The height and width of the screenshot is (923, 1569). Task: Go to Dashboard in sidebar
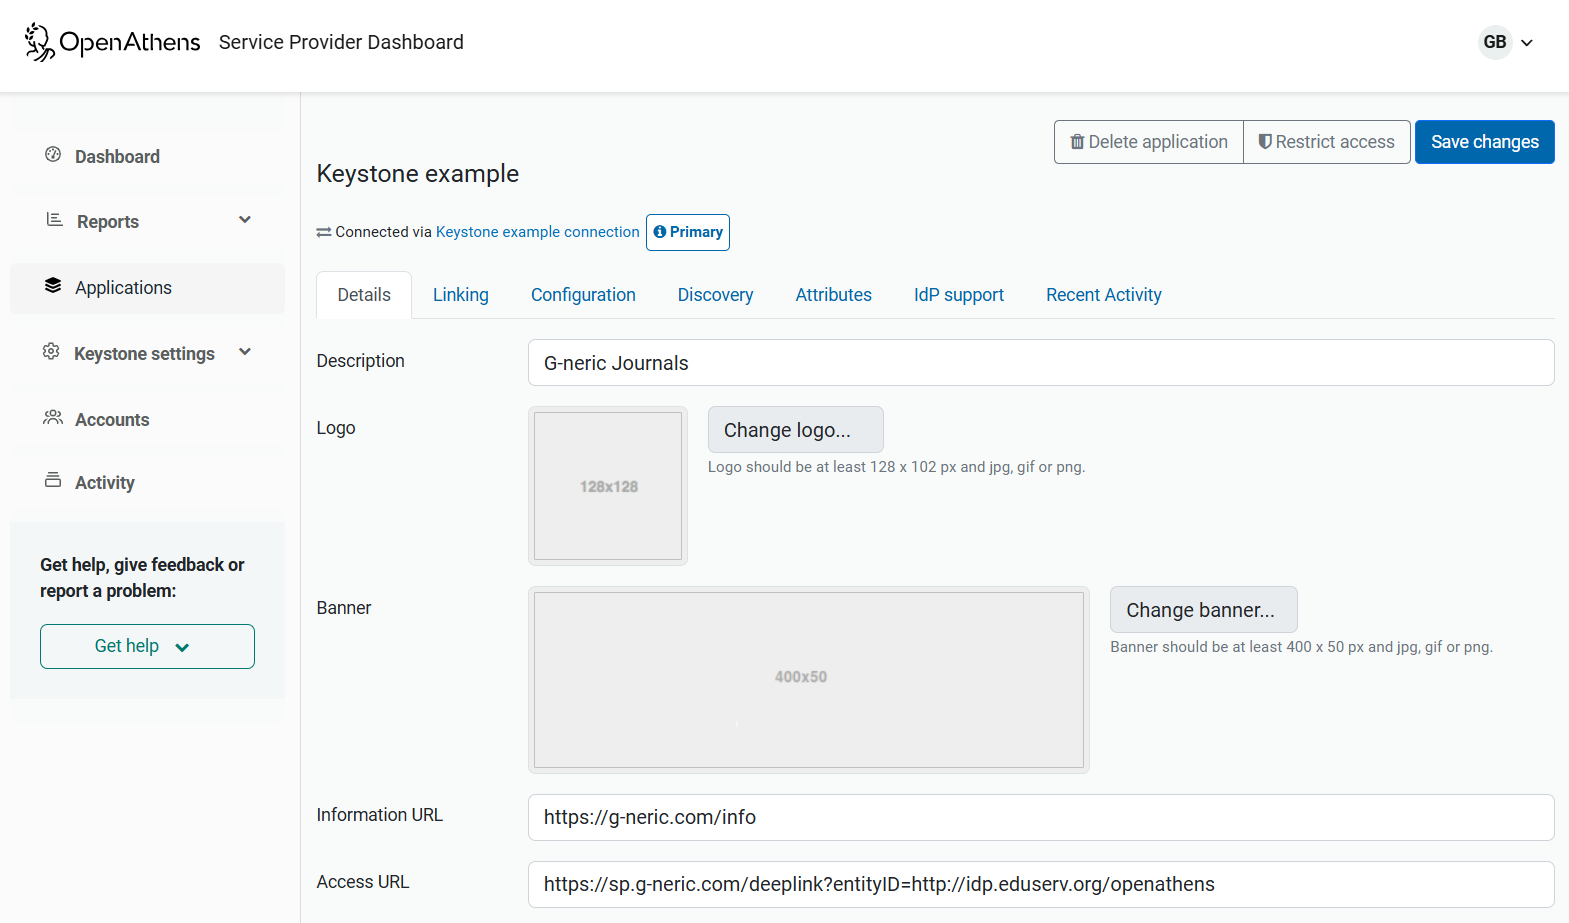point(117,156)
